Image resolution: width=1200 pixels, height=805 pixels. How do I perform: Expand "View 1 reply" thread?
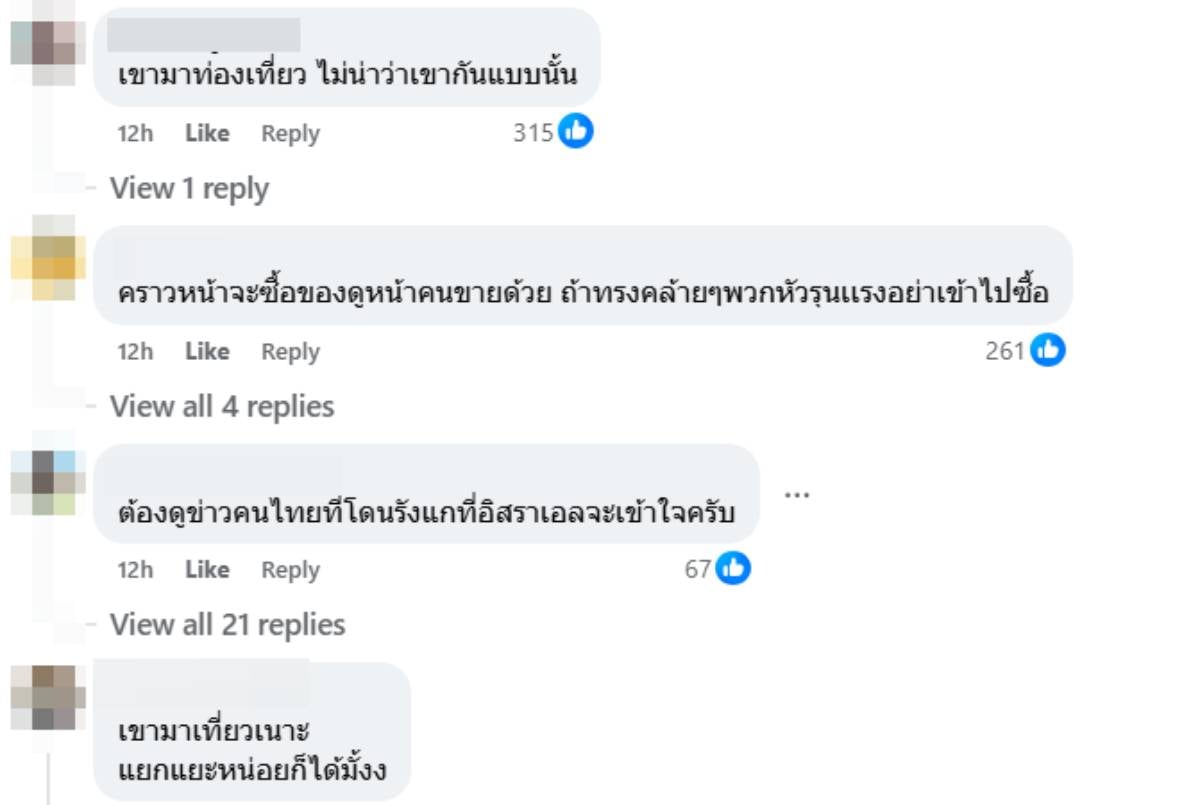(x=189, y=188)
